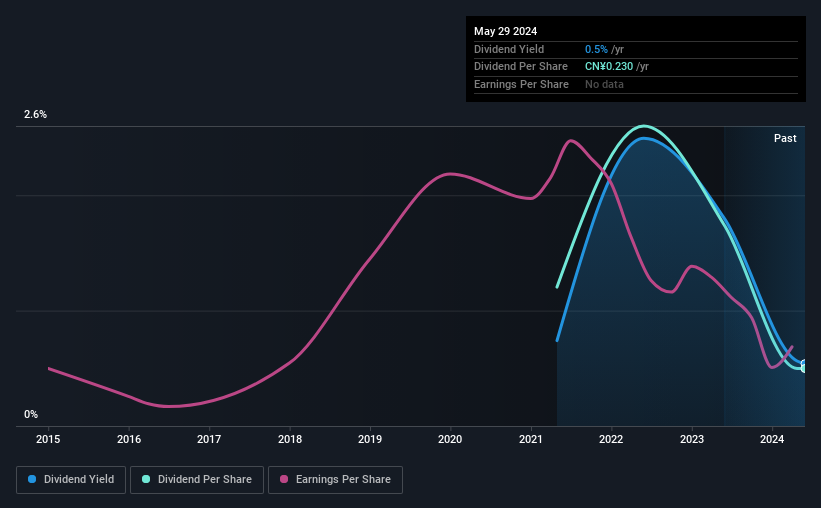The image size is (821, 508).
Task: Click the 2024 x-axis label
Action: click(772, 439)
